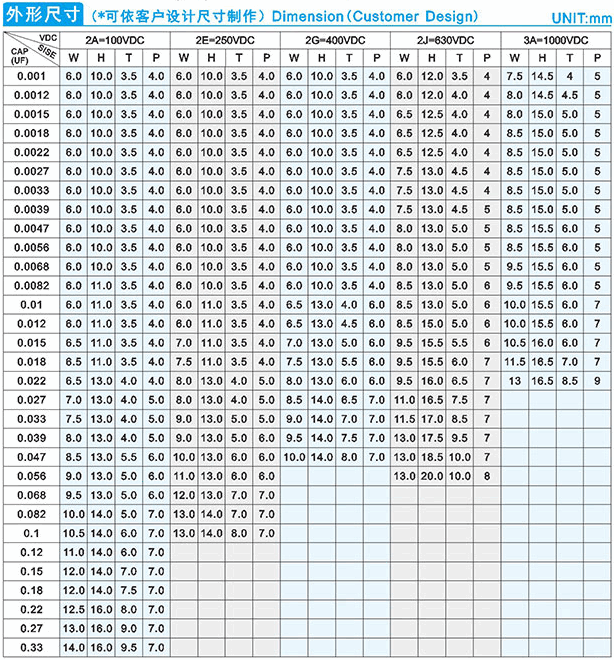614x660 pixels.
Task: Select the 3A=1000VDC column header
Action: 555,38
